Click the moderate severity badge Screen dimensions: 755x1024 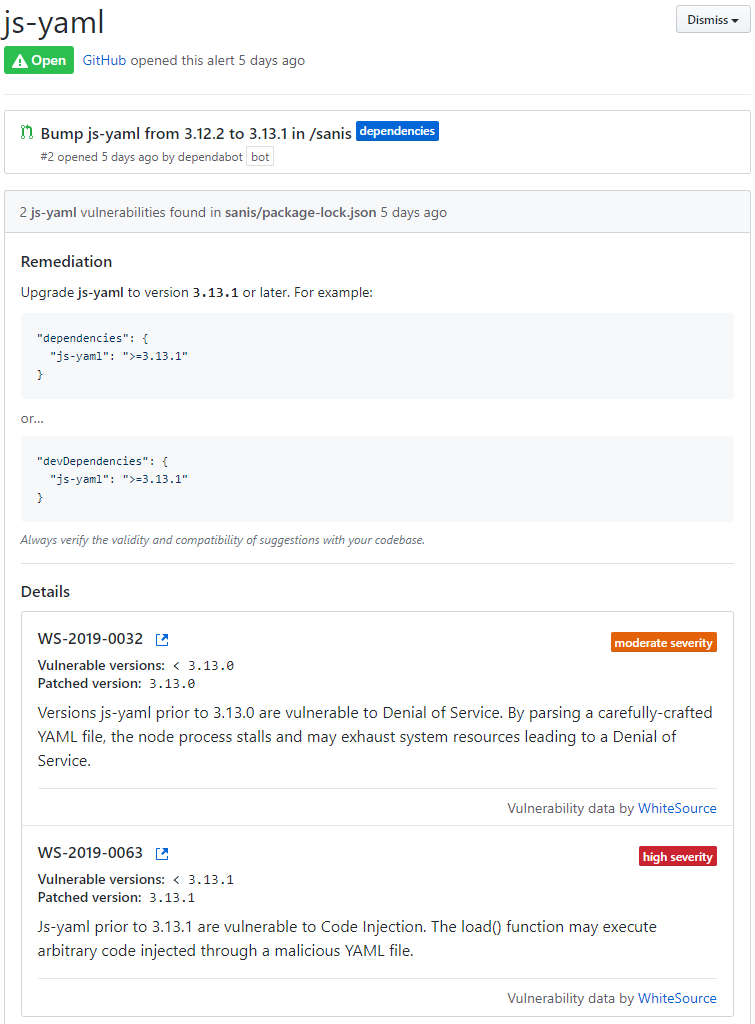click(663, 642)
